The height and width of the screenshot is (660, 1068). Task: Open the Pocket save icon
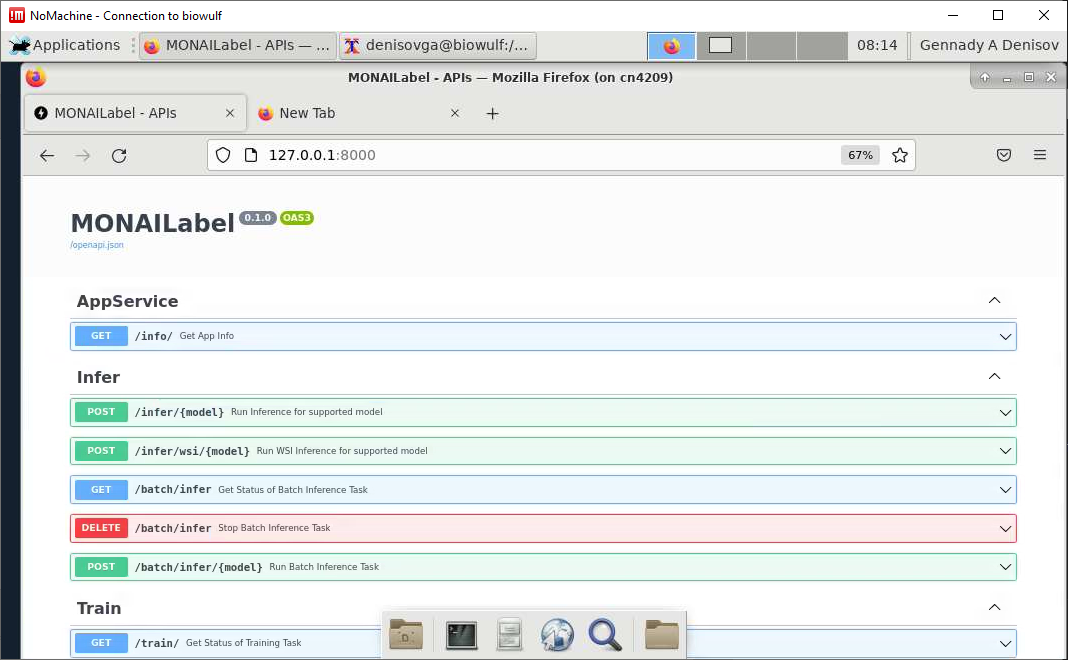click(1004, 155)
